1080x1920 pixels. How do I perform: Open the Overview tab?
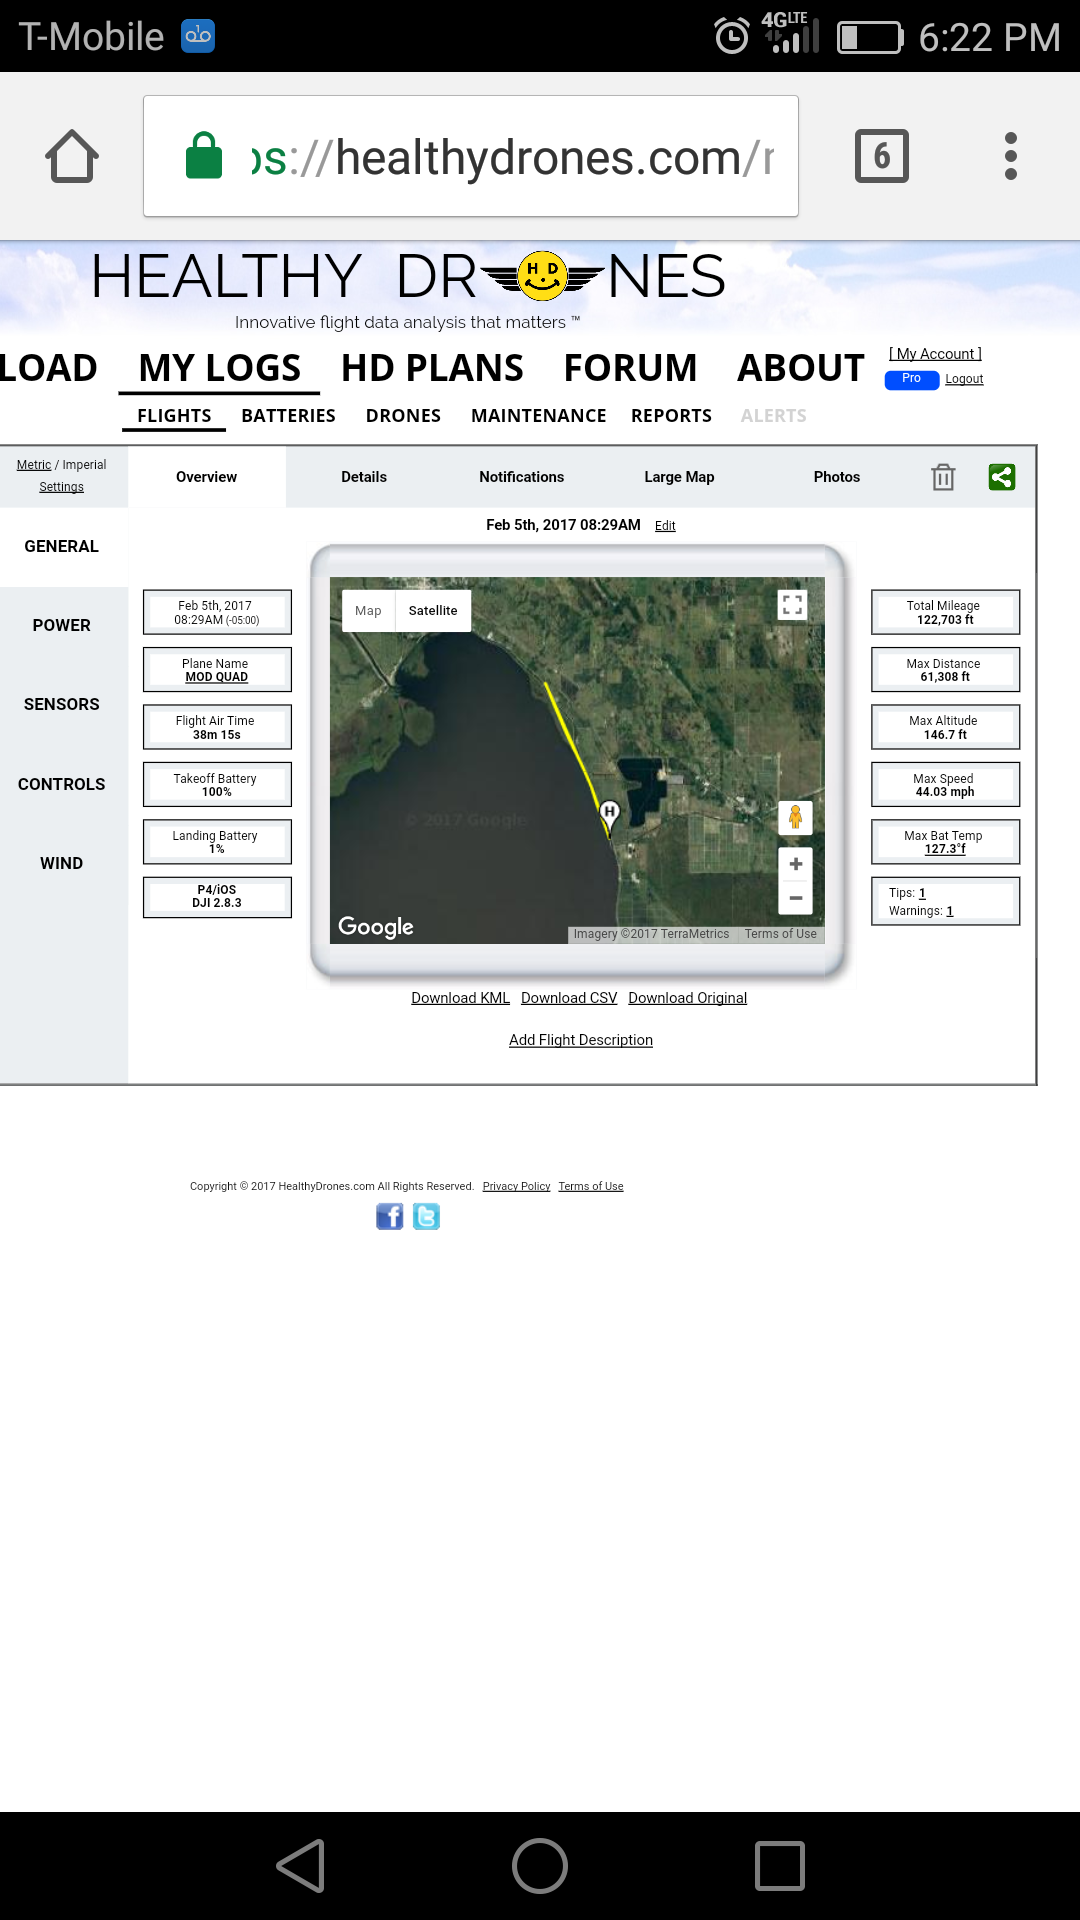(x=207, y=477)
